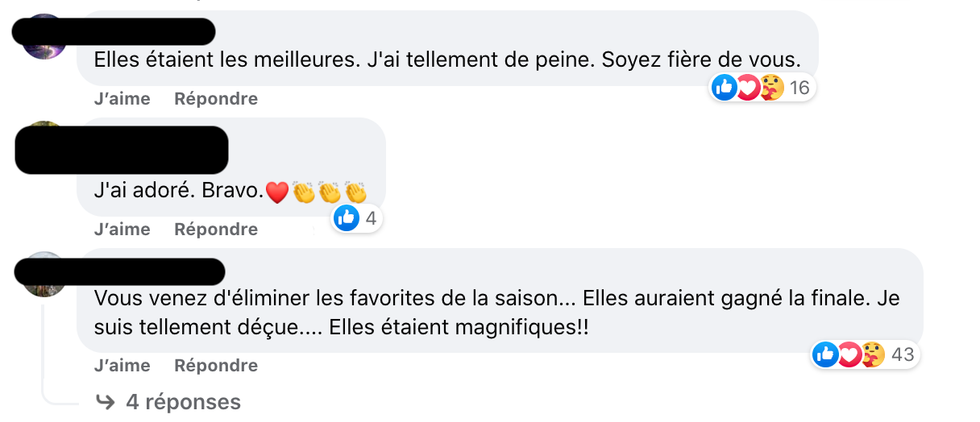Open reaction count 16 on first comment
Screen dimensions: 980x422
click(800, 88)
